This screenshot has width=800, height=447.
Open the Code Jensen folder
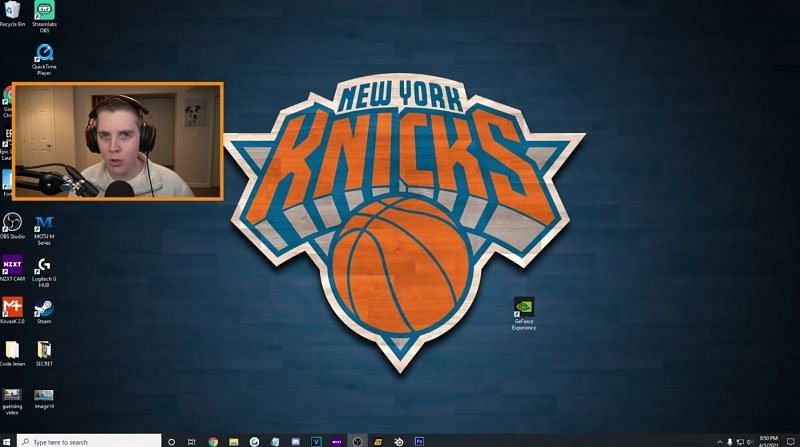point(12,354)
